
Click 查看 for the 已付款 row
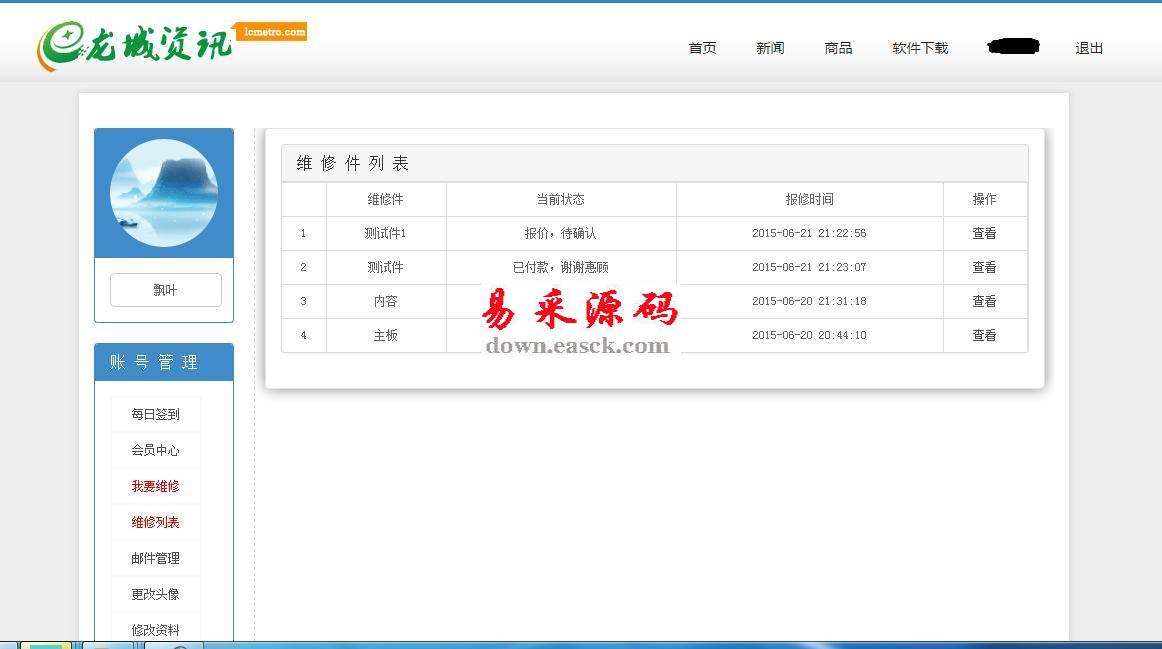(x=984, y=267)
